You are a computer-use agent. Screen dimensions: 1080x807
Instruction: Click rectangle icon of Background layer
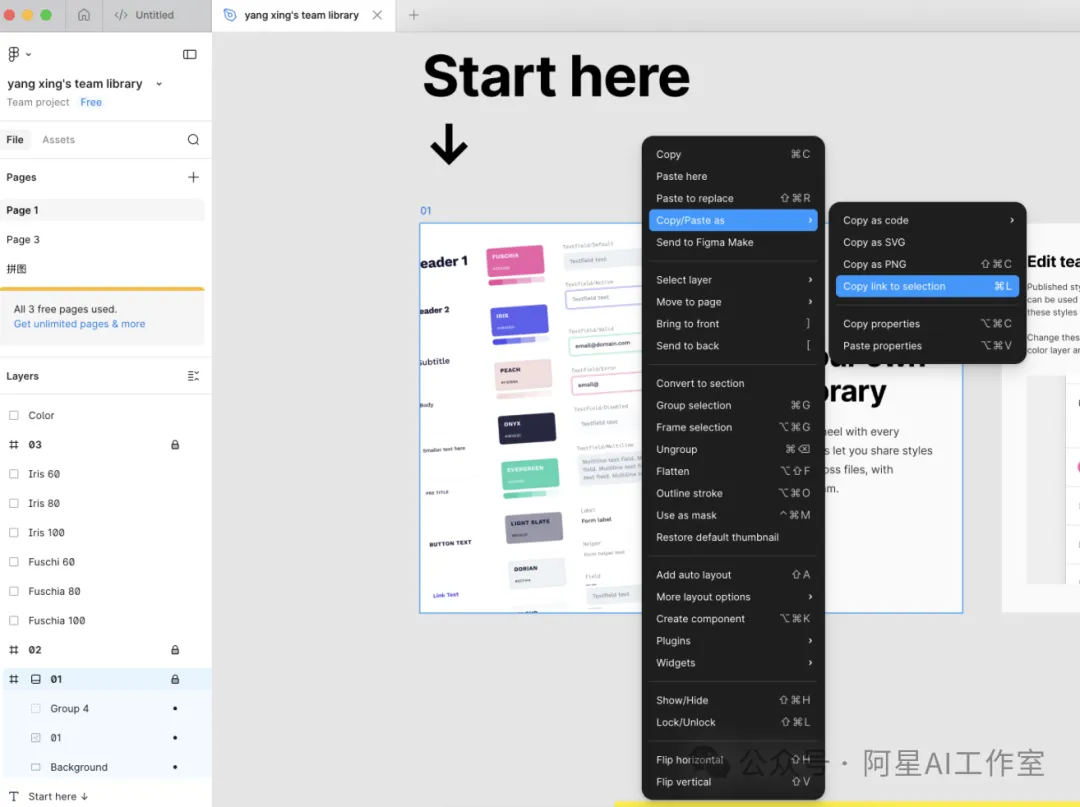click(x=36, y=767)
